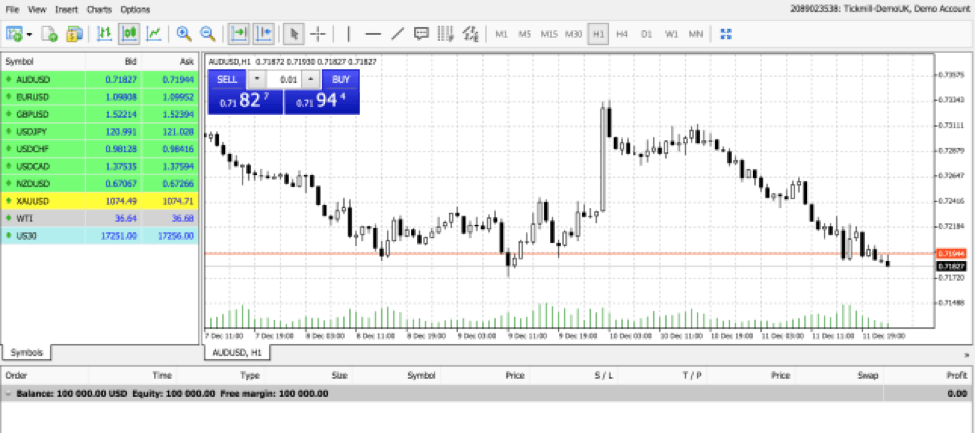
Task: Open the trading accounts coins icon
Action: [75, 34]
